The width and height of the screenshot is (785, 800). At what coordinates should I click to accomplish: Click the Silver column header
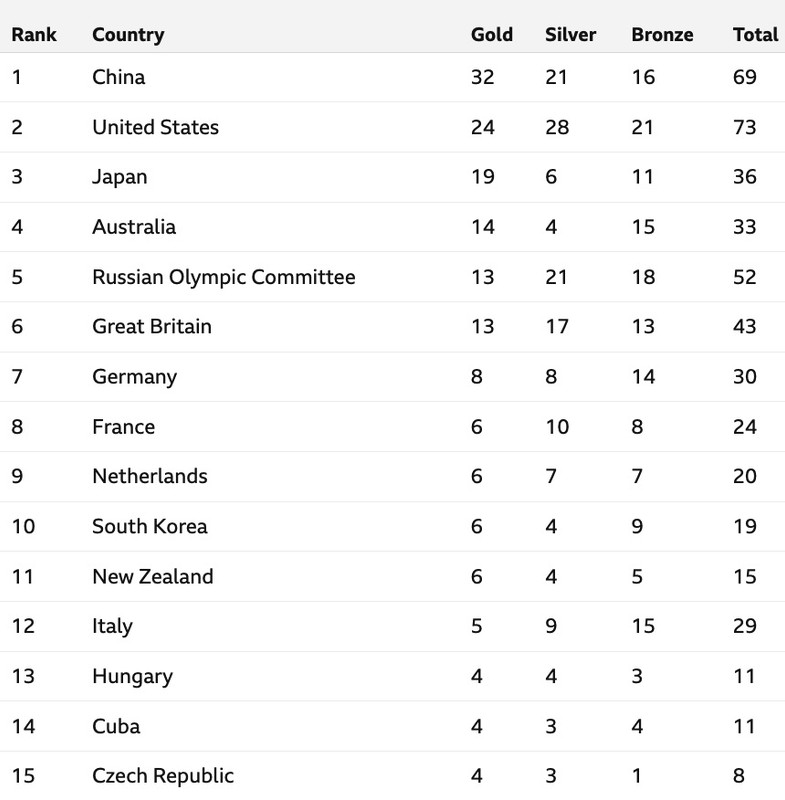[570, 35]
